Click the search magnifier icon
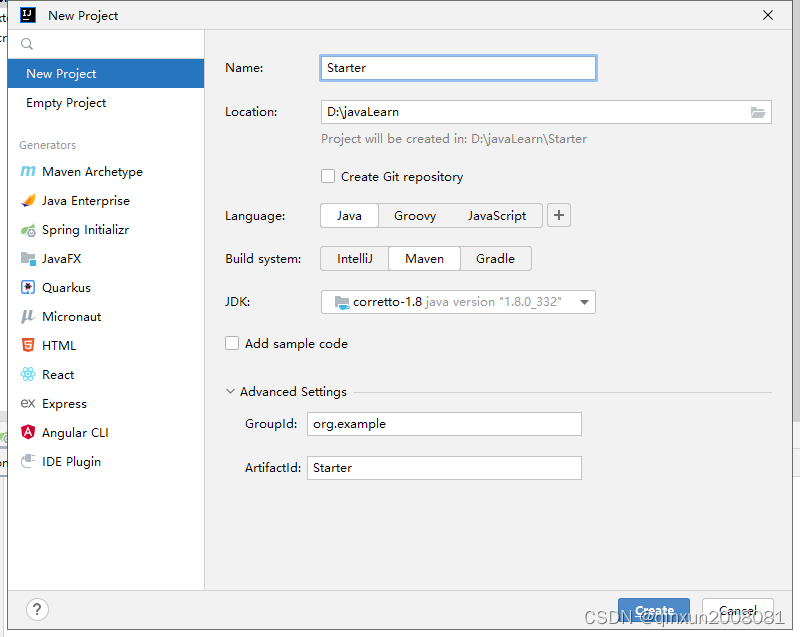Viewport: 800px width, 637px height. pyautogui.click(x=27, y=44)
